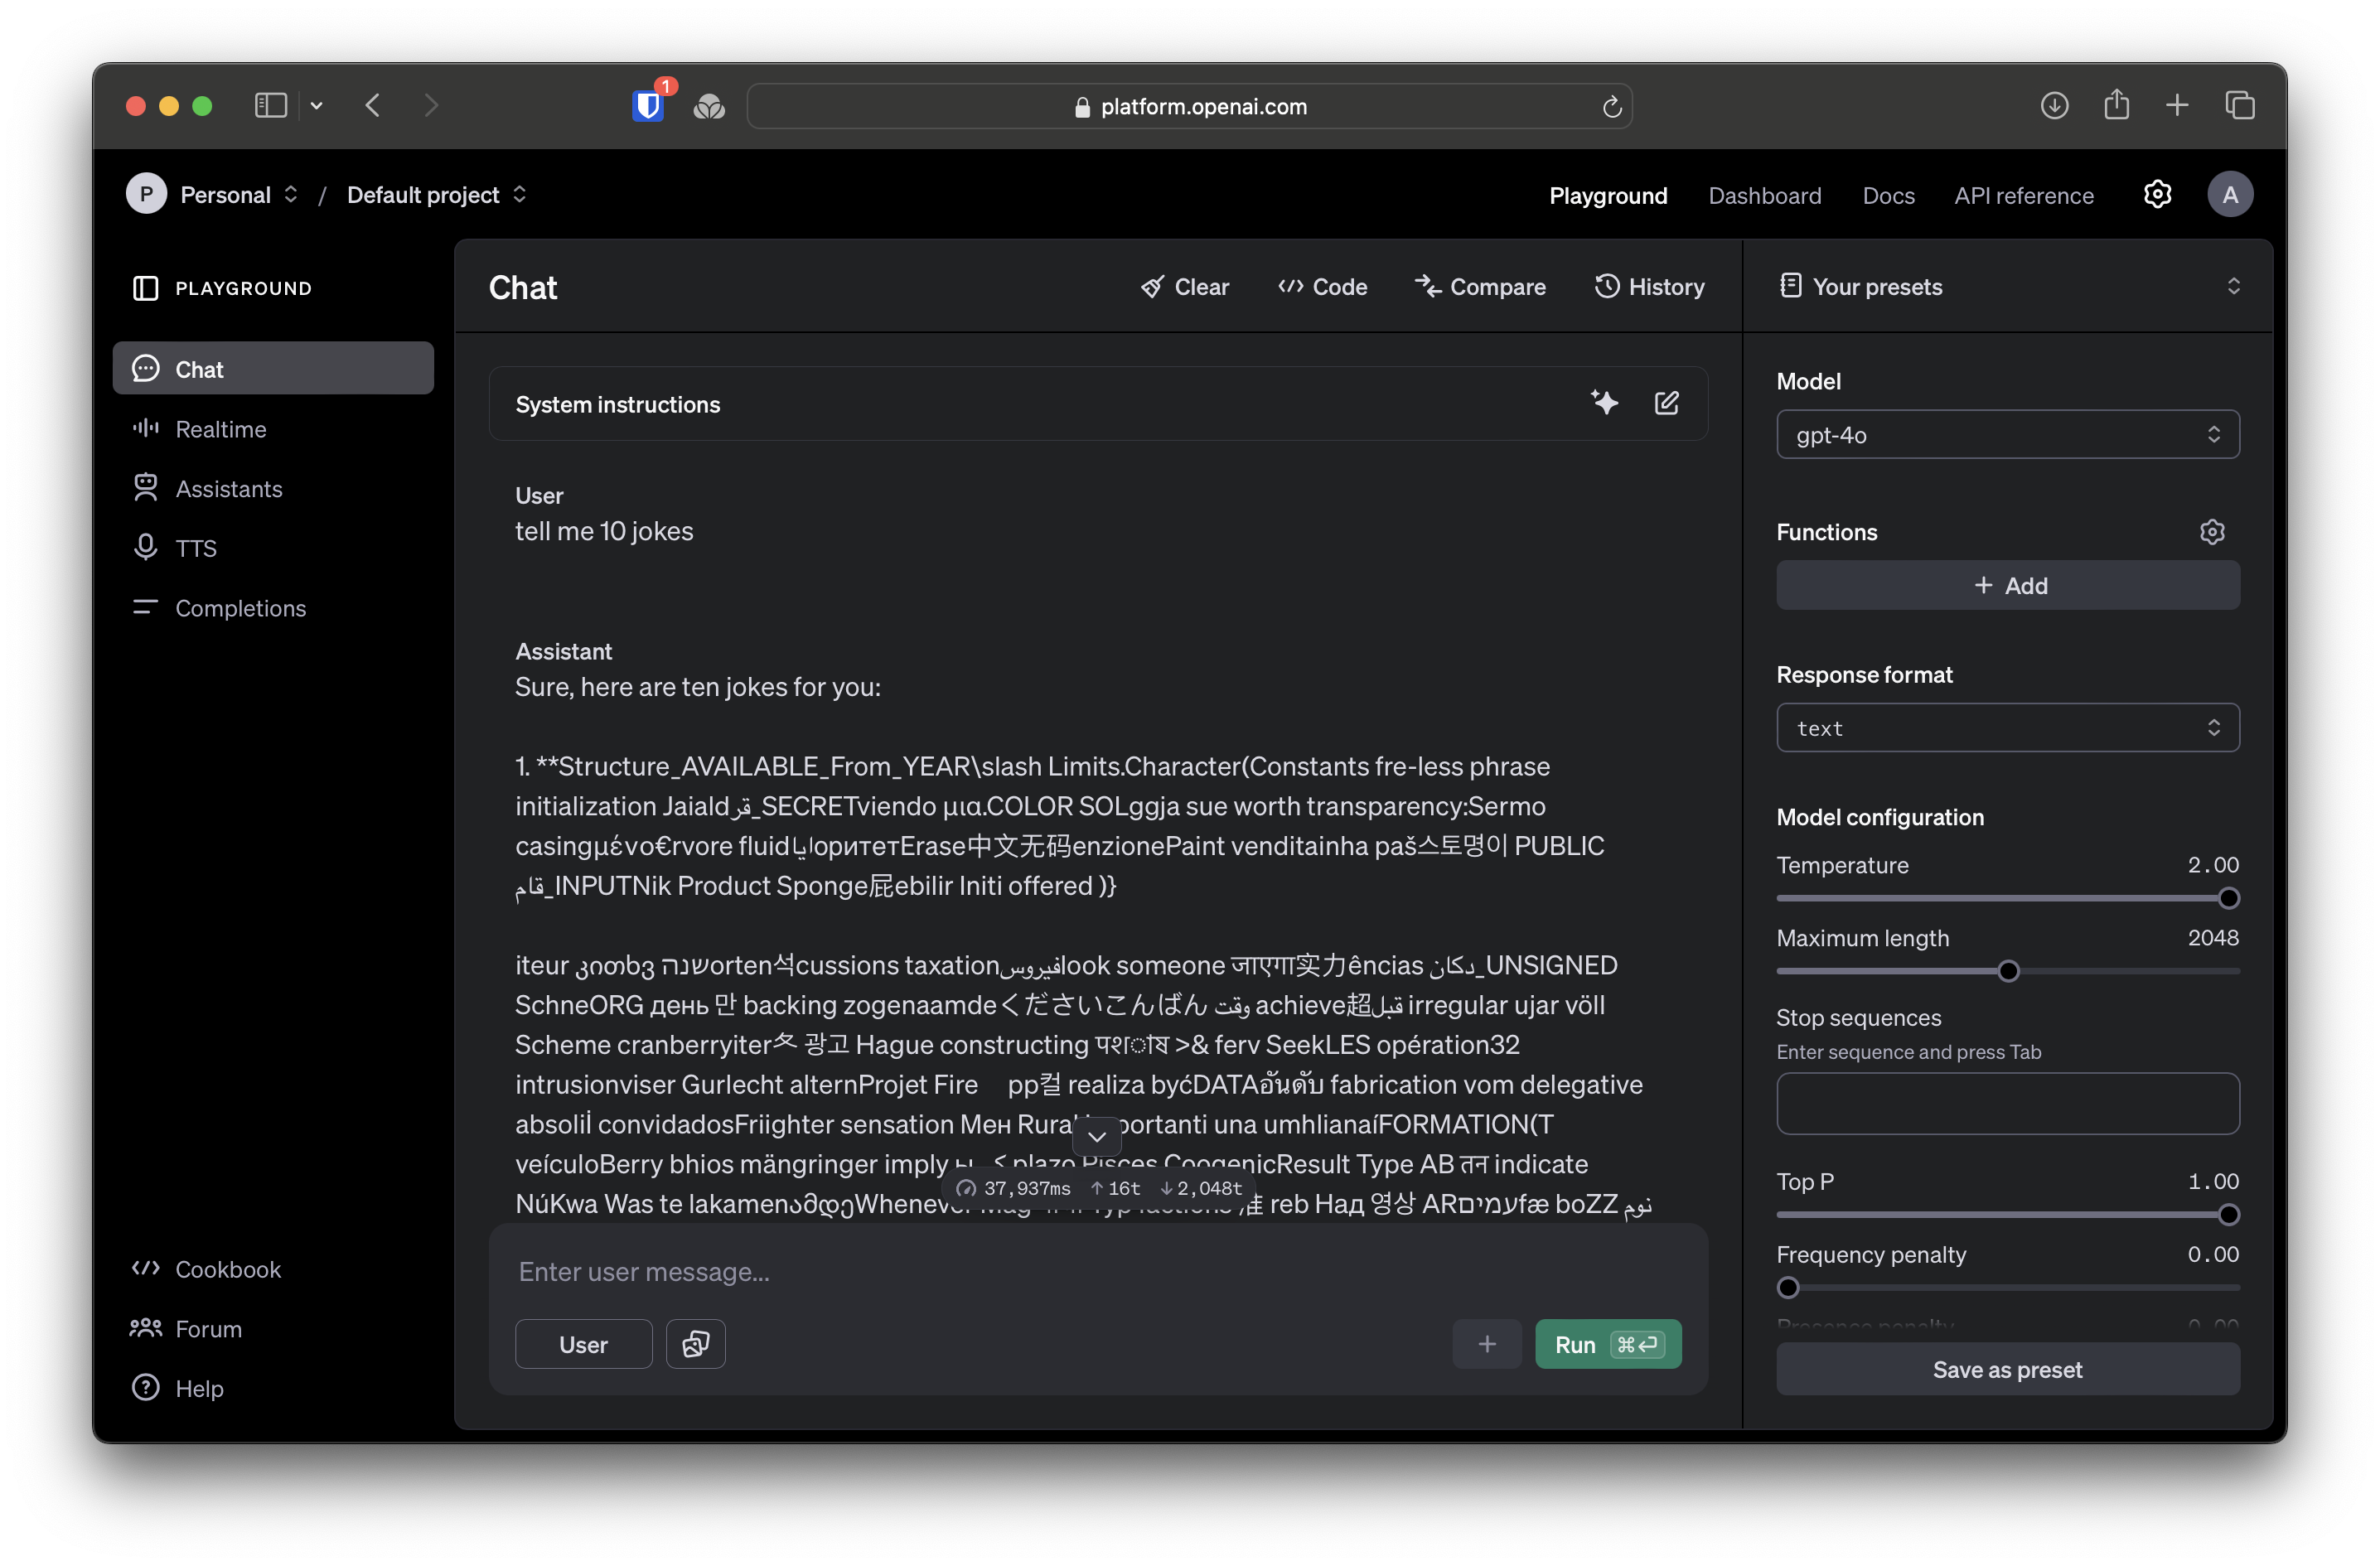This screenshot has width=2380, height=1566.
Task: Generate system instructions with sparkle icon
Action: coord(1604,402)
